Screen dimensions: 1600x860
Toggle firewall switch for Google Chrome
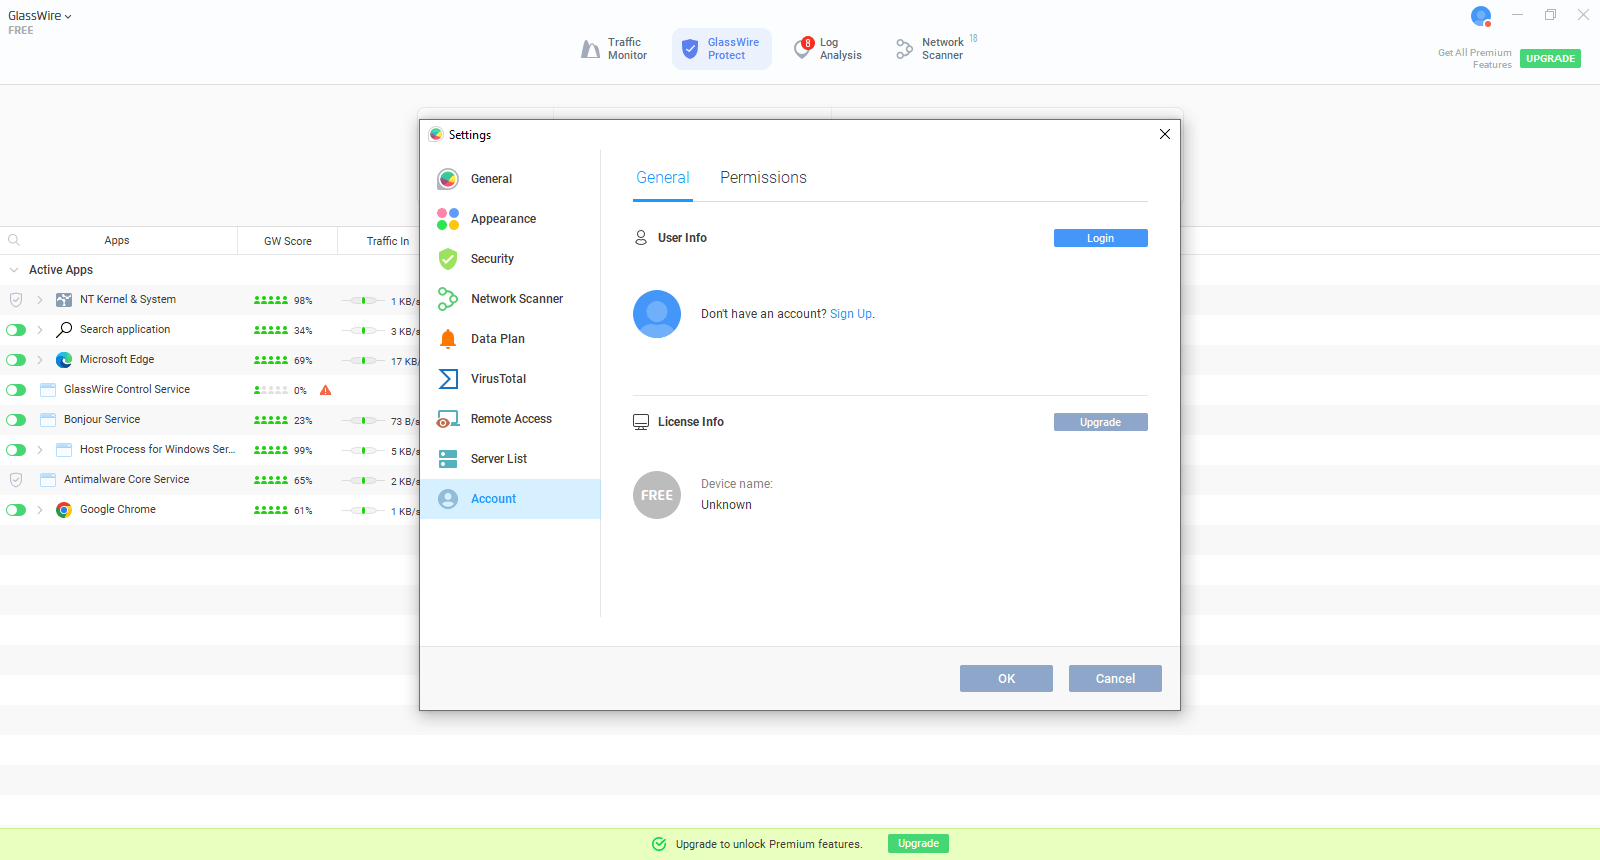click(16, 510)
